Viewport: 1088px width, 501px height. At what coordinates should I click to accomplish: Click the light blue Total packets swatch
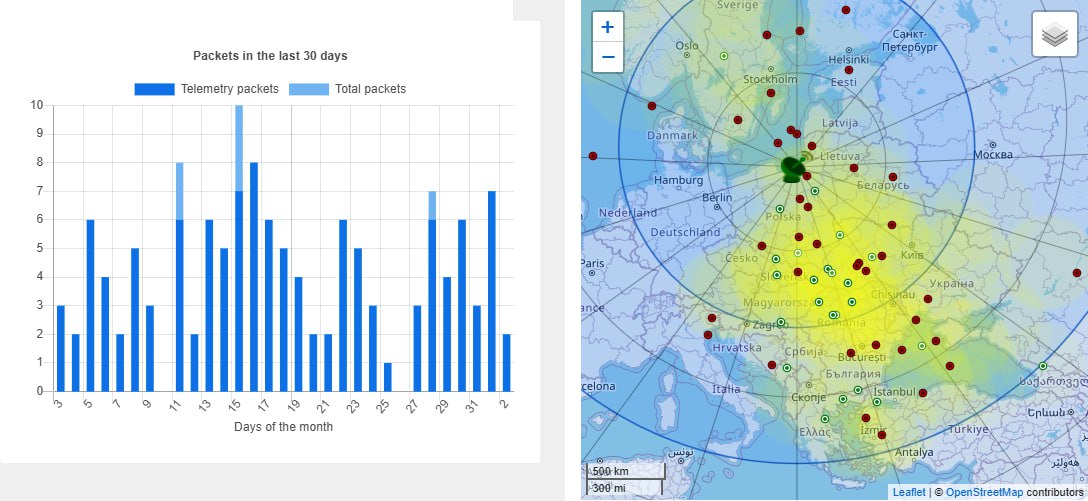point(308,89)
